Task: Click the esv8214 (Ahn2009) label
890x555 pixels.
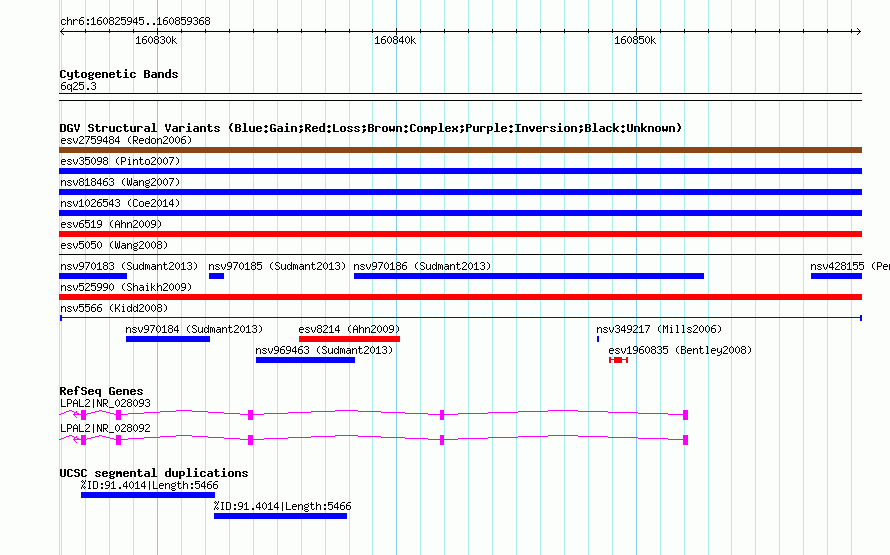Action: 349,329
